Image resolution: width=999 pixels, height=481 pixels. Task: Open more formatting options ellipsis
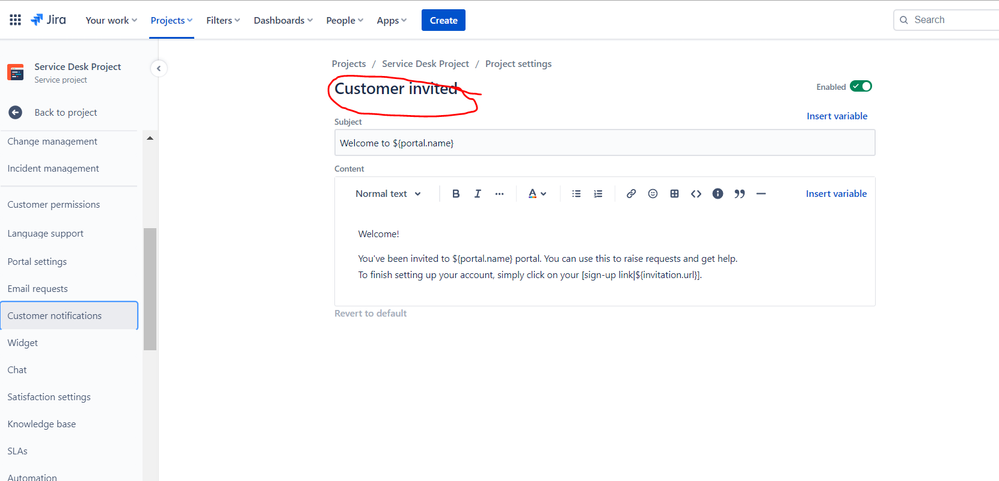(500, 194)
